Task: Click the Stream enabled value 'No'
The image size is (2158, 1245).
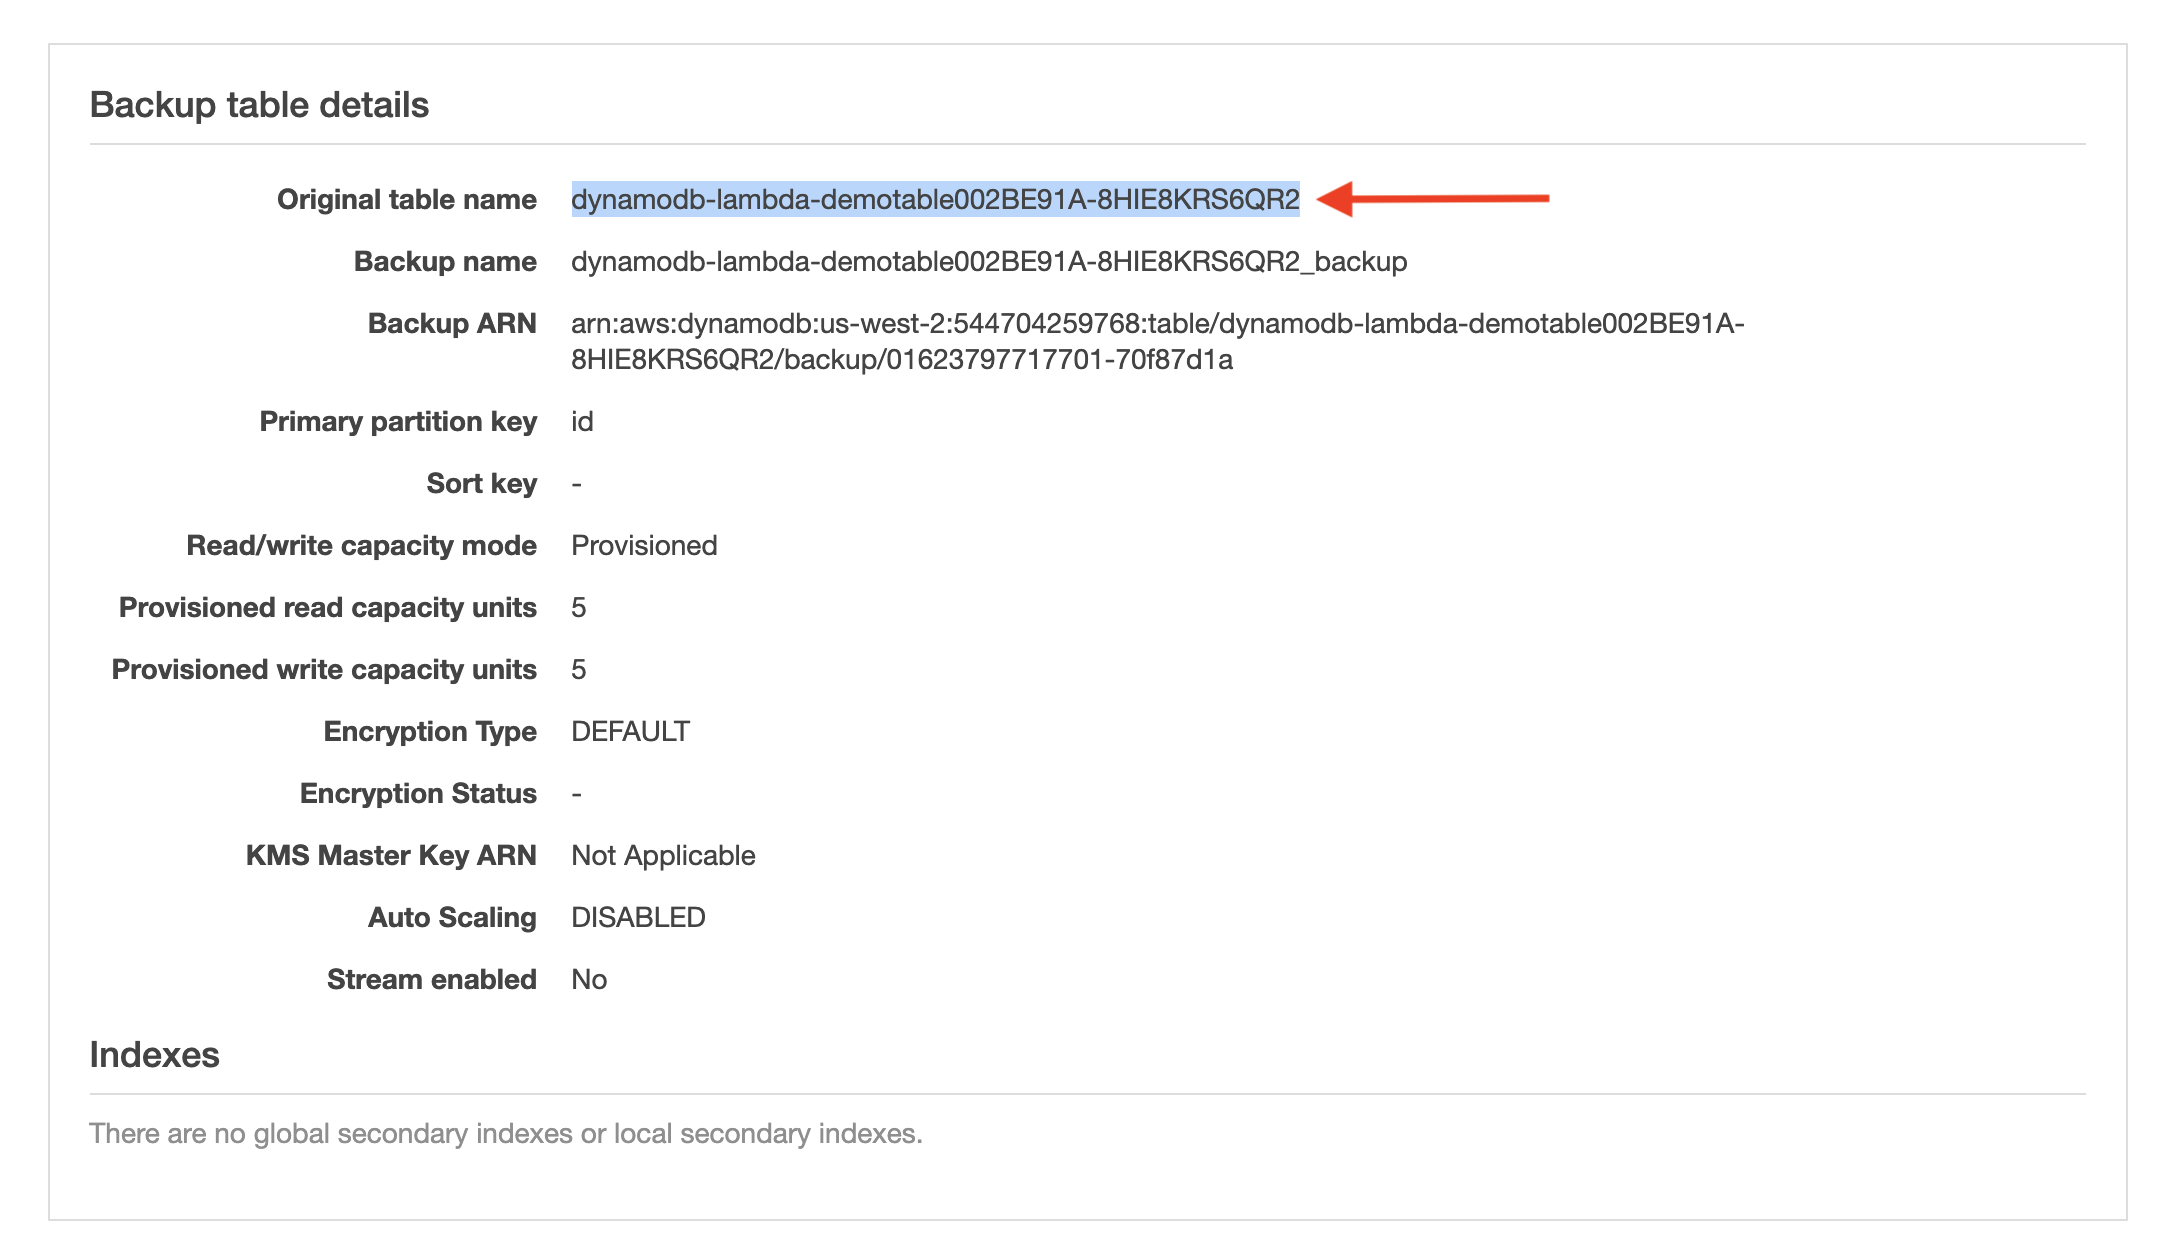Action: [x=589, y=980]
